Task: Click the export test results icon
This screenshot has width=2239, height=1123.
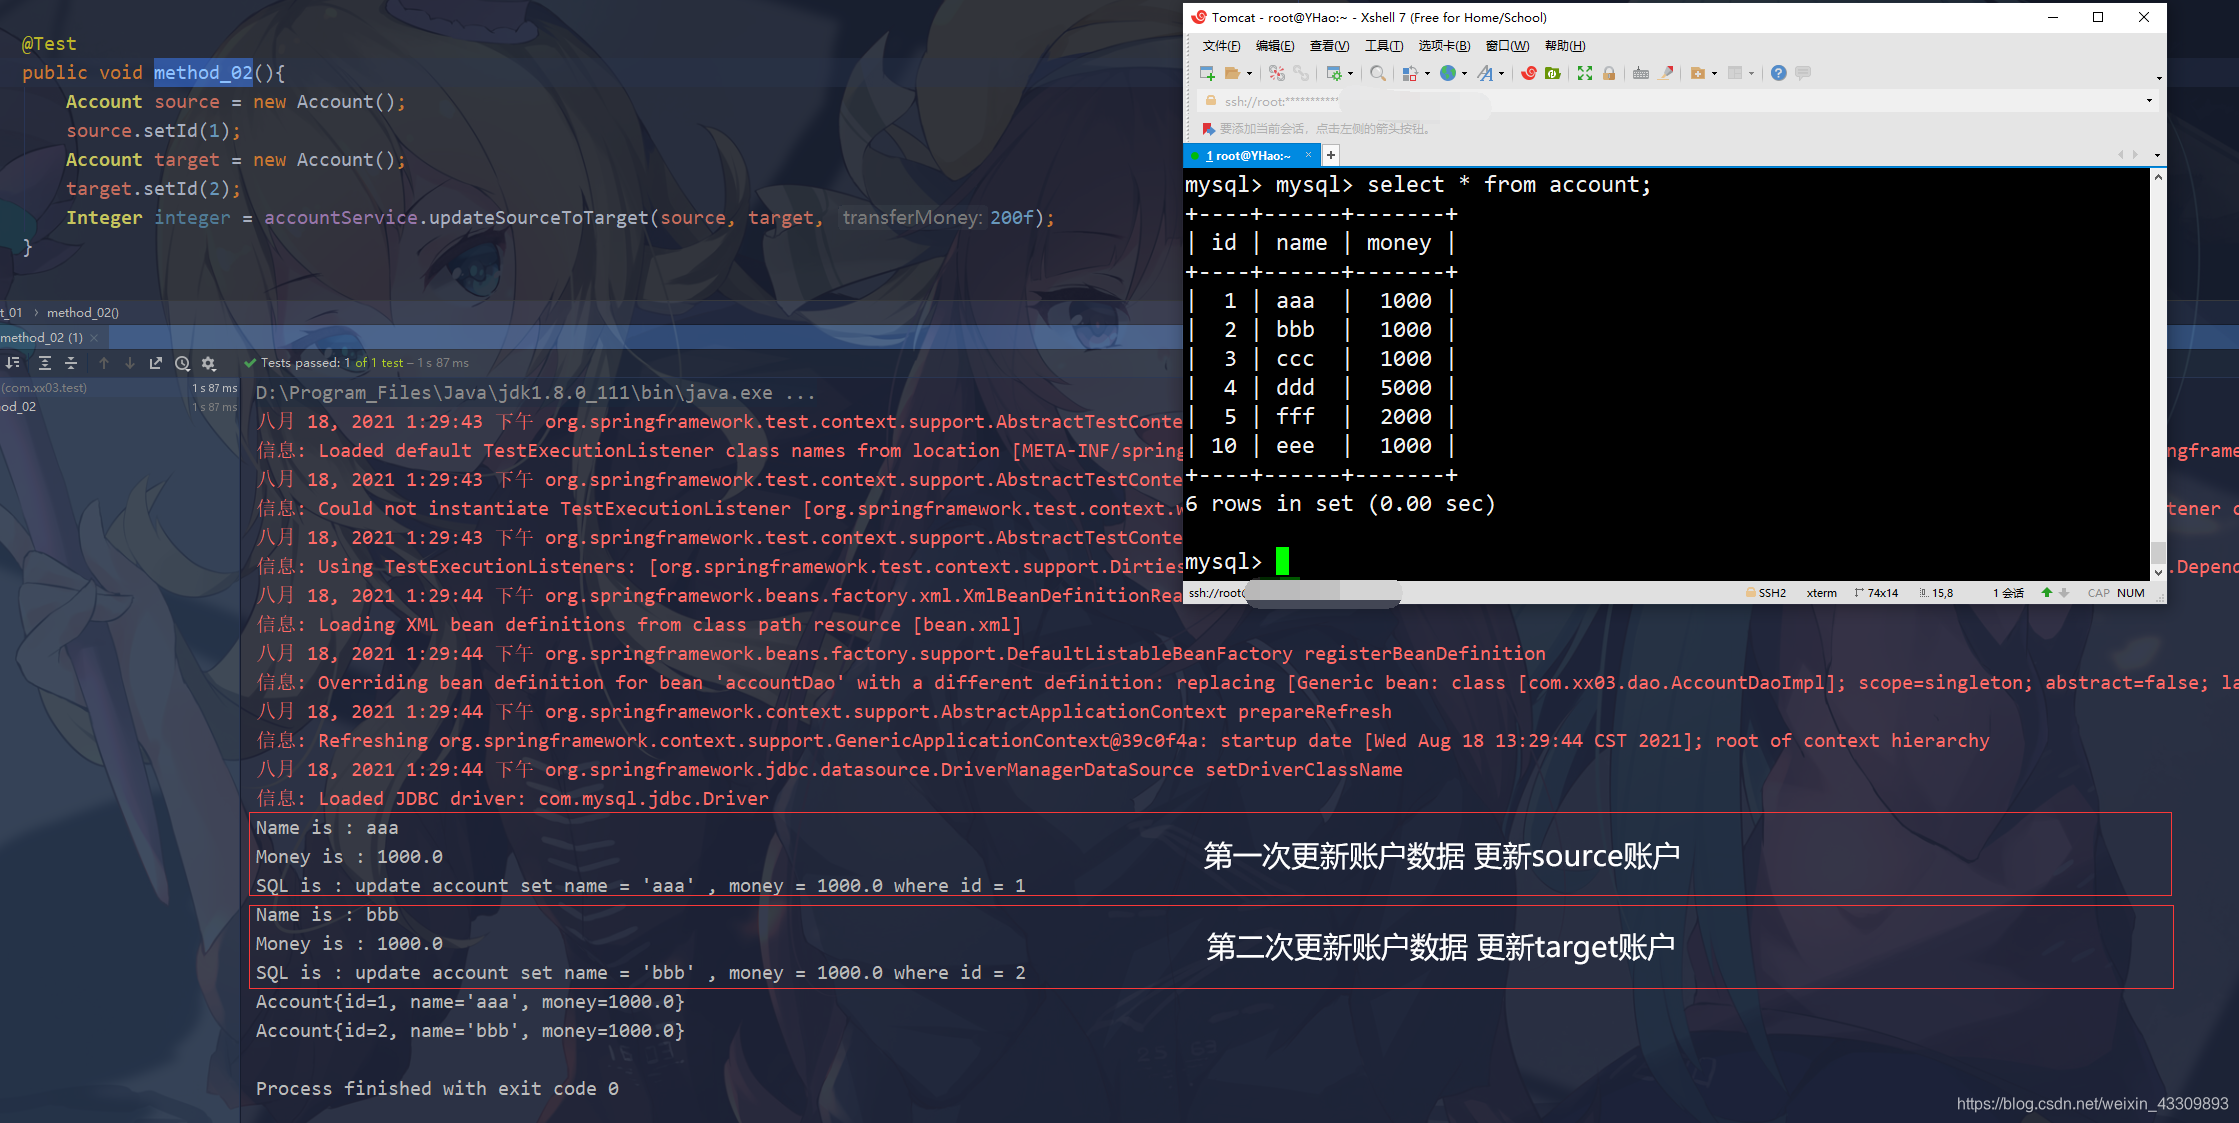Action: pos(156,364)
